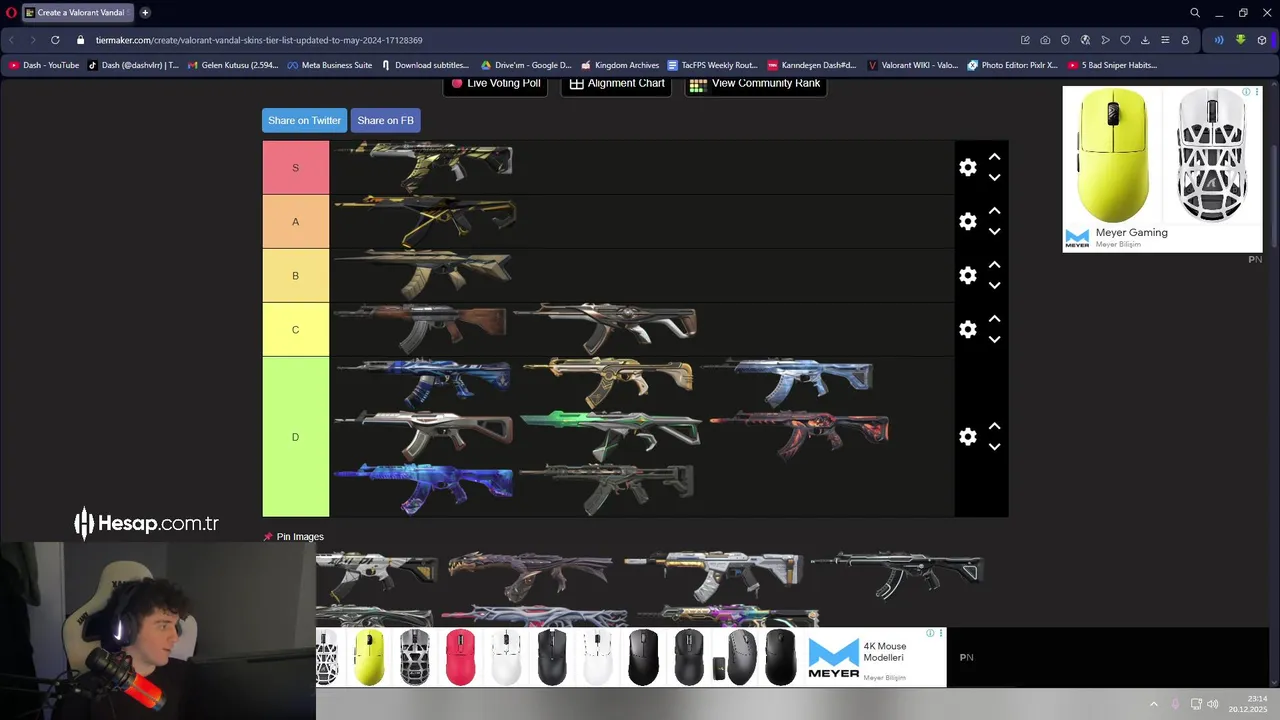The image size is (1280, 720).
Task: Move D tier row up arrow
Action: coord(994,426)
